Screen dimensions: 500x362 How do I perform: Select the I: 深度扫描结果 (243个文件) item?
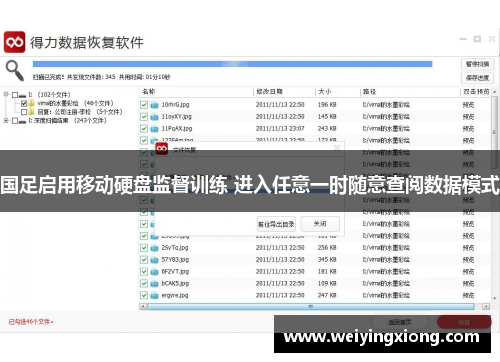pos(68,121)
